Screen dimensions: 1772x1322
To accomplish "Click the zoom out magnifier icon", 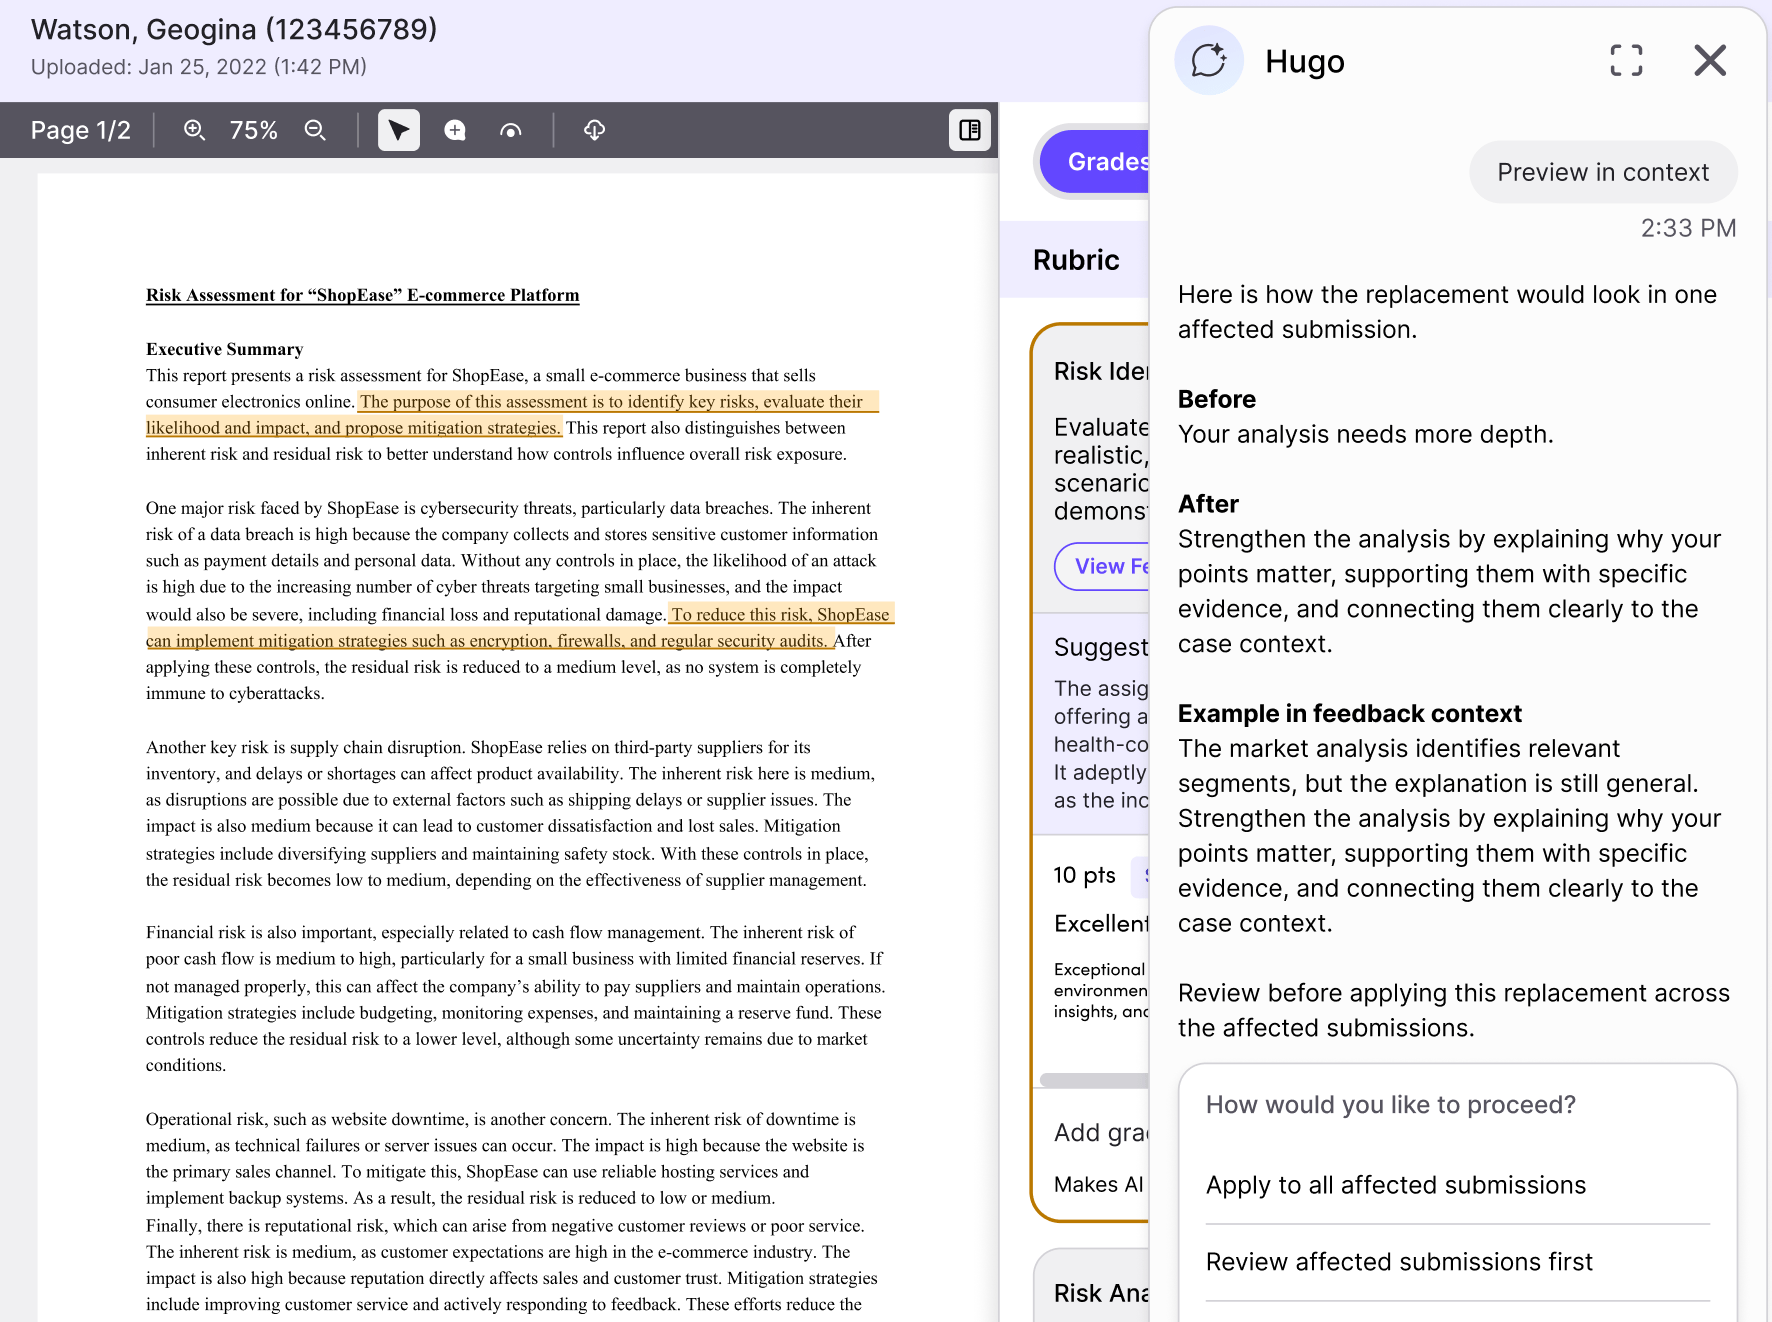I will click(315, 130).
